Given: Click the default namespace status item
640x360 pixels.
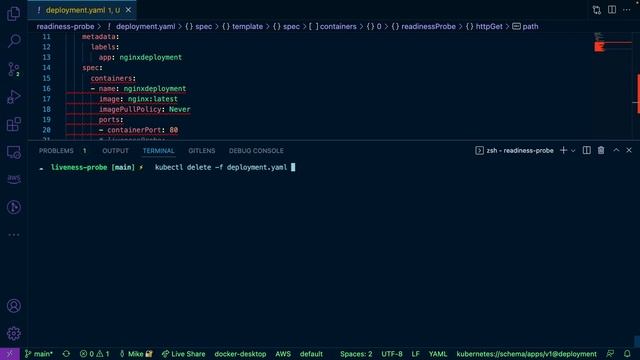Looking at the screenshot, I should coord(311,354).
